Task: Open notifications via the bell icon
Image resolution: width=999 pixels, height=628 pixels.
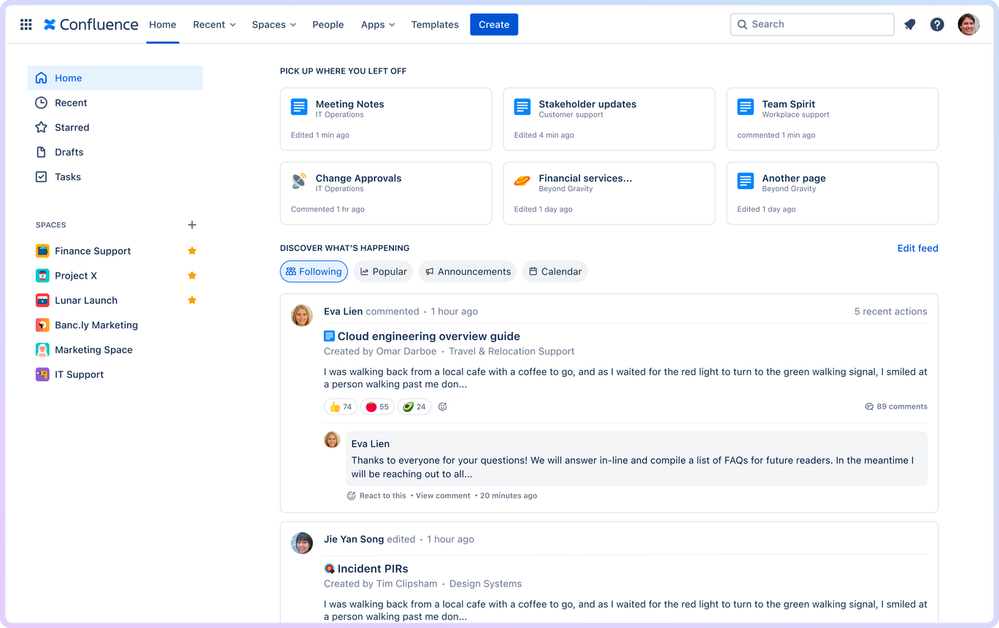Action: click(909, 24)
